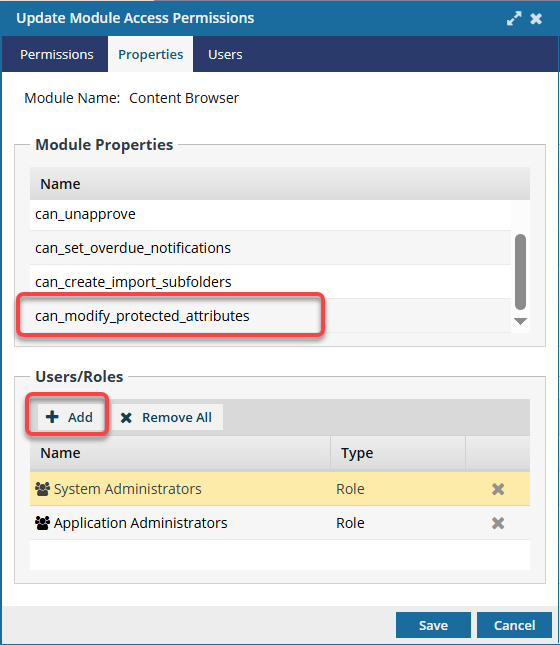This screenshot has height=645, width=560.
Task: Click the module properties scrollbar thumb
Action: (x=520, y=272)
